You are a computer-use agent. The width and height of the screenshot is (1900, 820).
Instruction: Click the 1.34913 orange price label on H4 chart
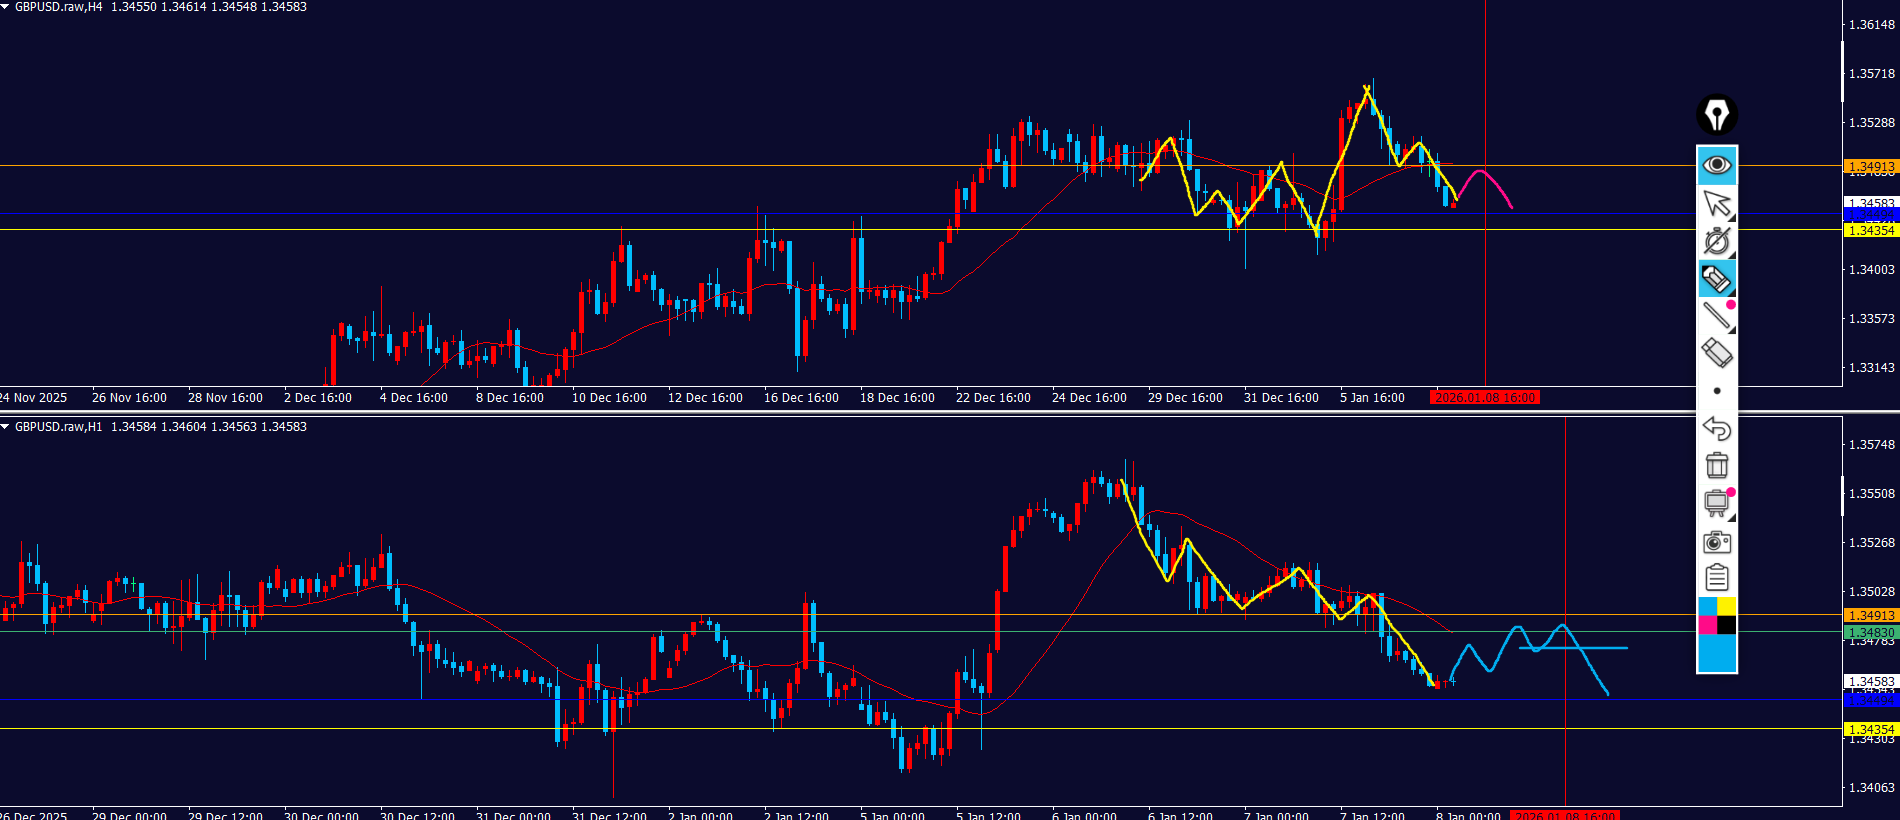(1870, 167)
